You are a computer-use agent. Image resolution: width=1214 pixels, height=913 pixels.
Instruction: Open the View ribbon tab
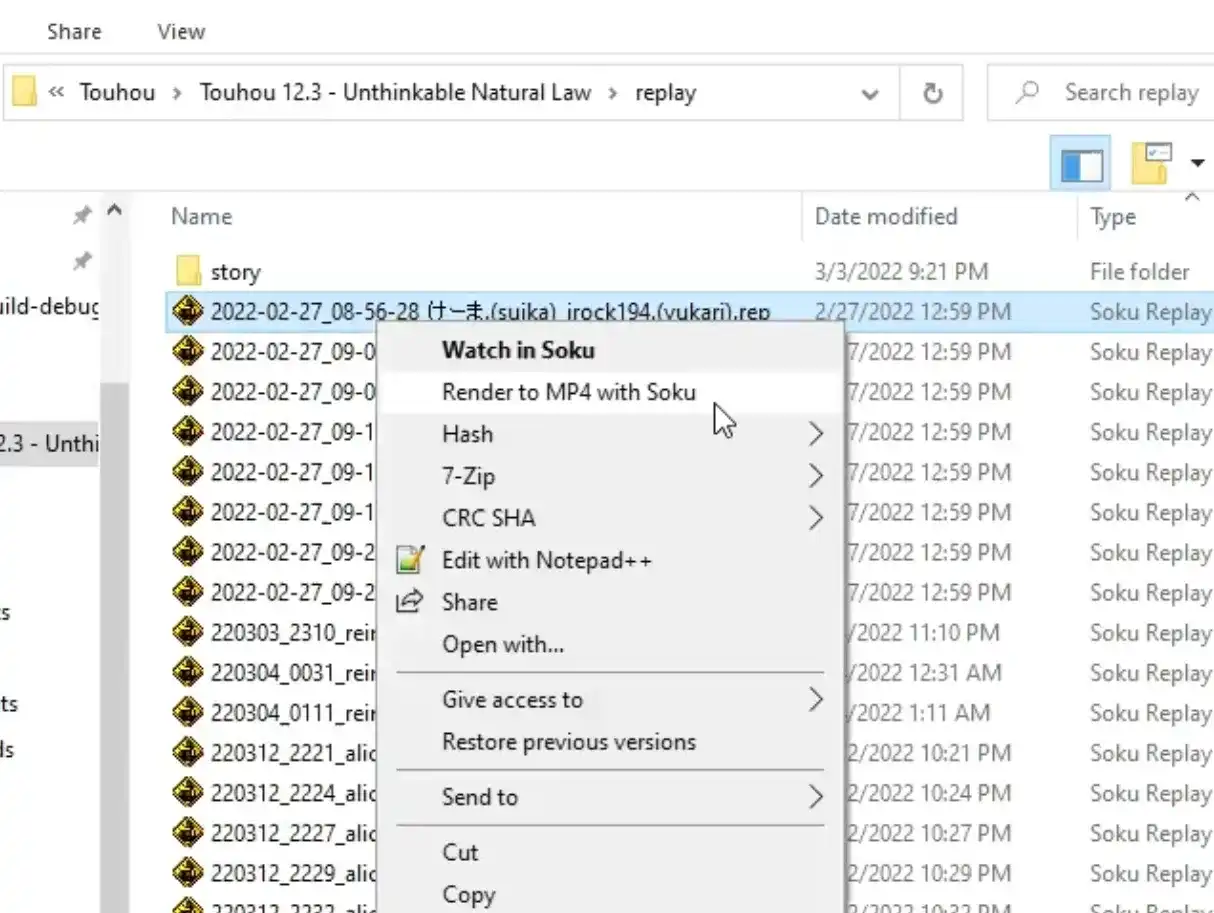tap(181, 32)
